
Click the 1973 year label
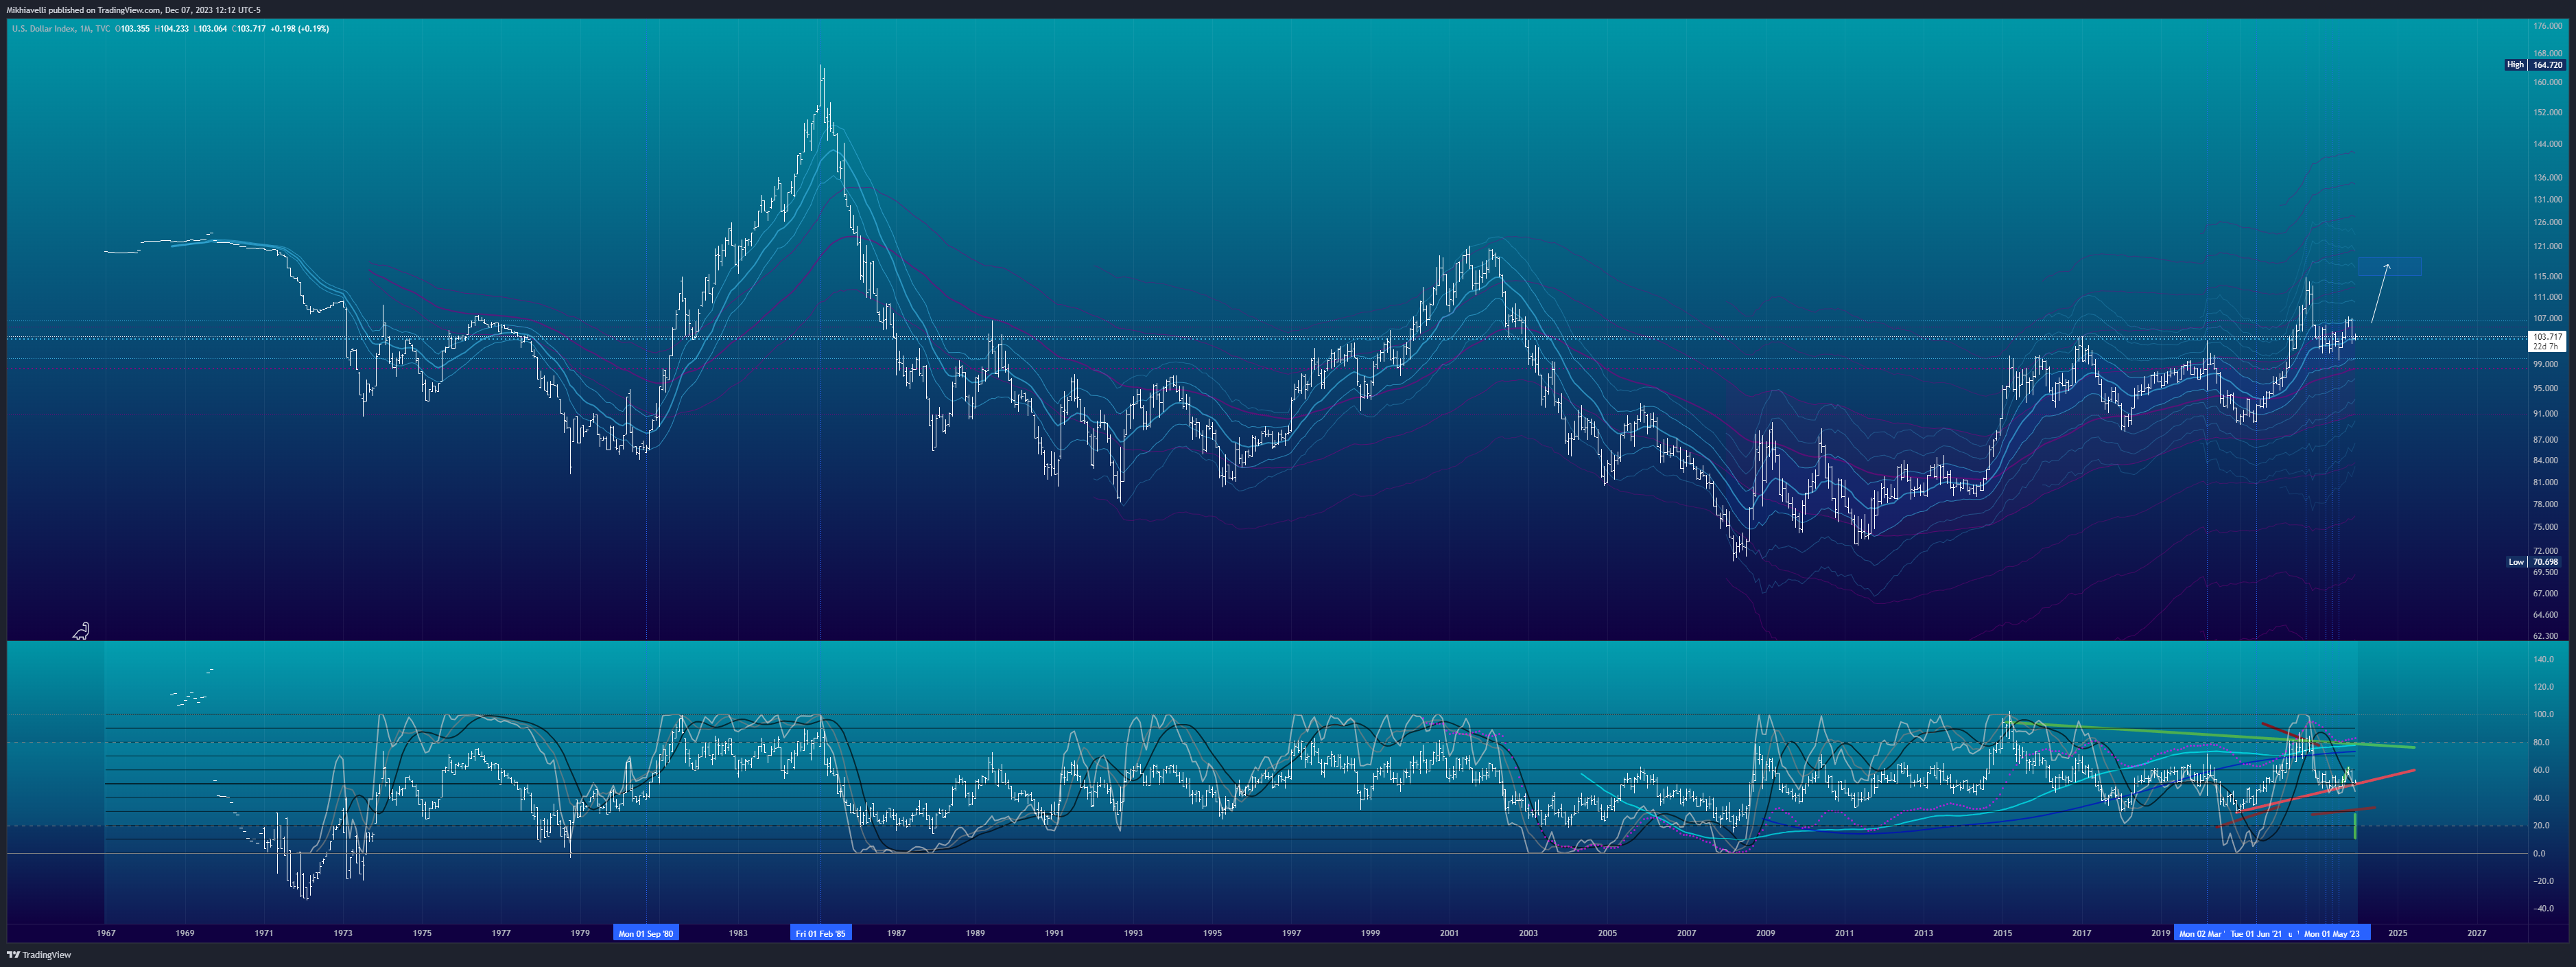[343, 933]
